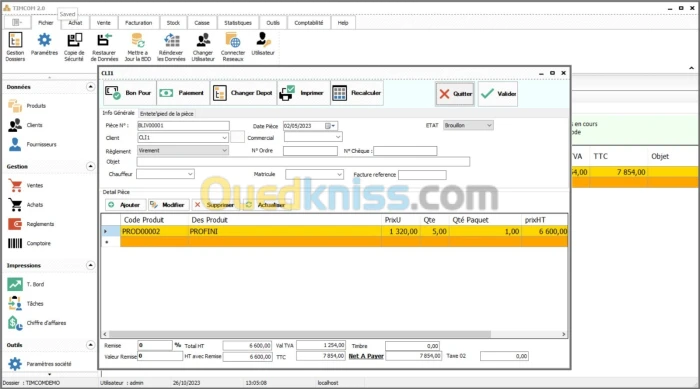
Task: Click Changer Utilisateur icon
Action: point(203,46)
